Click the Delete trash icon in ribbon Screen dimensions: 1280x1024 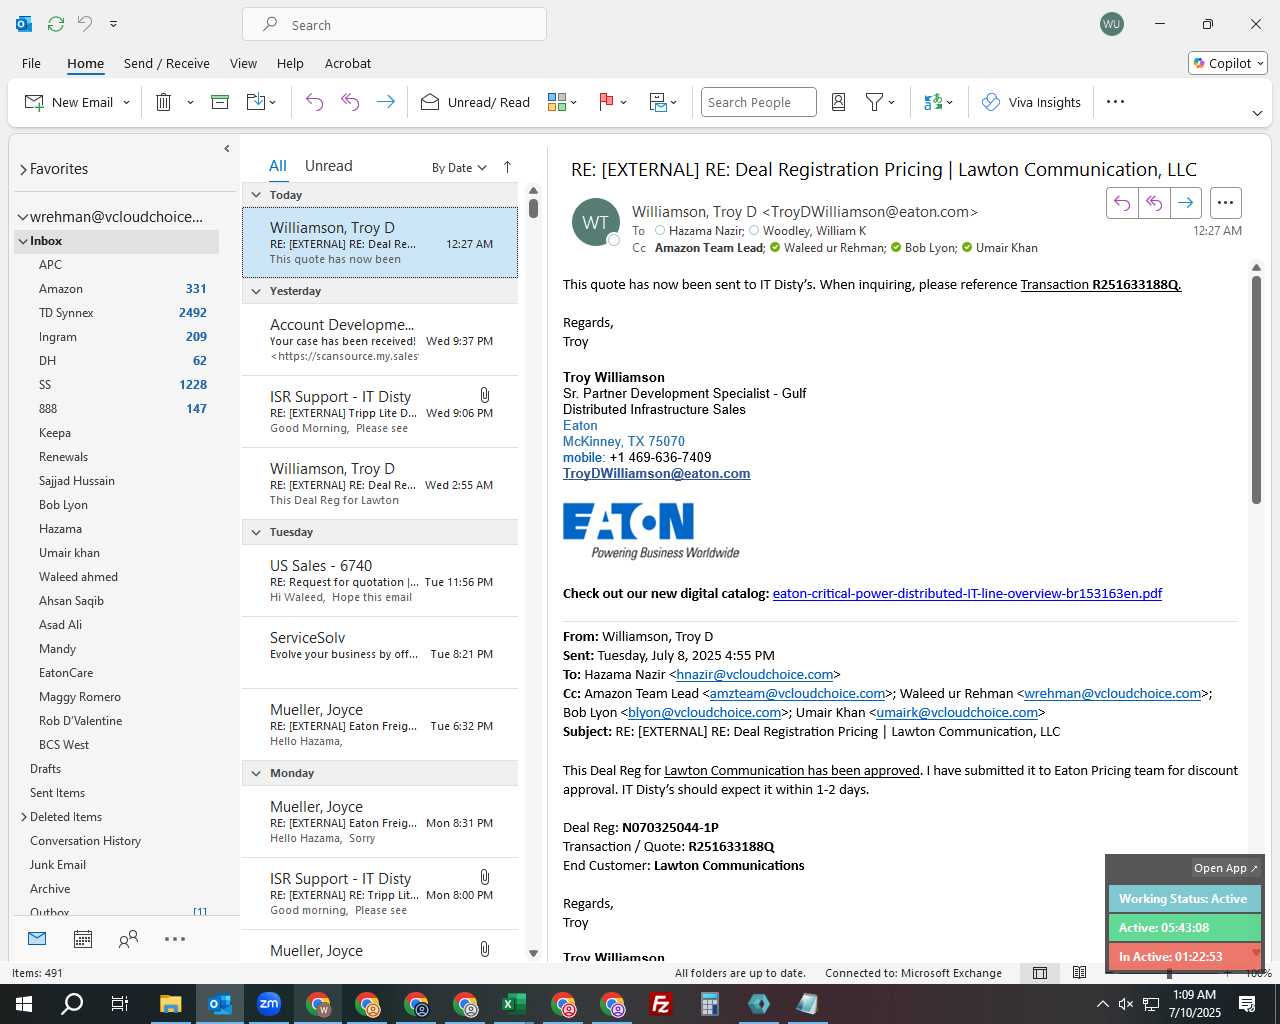(164, 102)
